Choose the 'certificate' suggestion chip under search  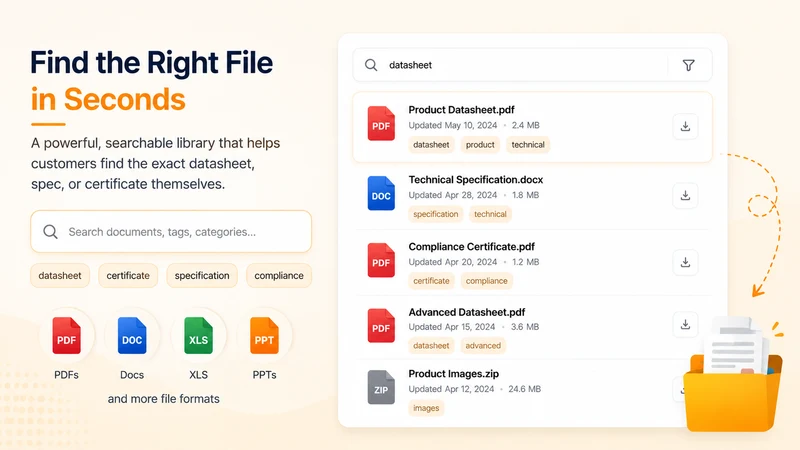[128, 276]
